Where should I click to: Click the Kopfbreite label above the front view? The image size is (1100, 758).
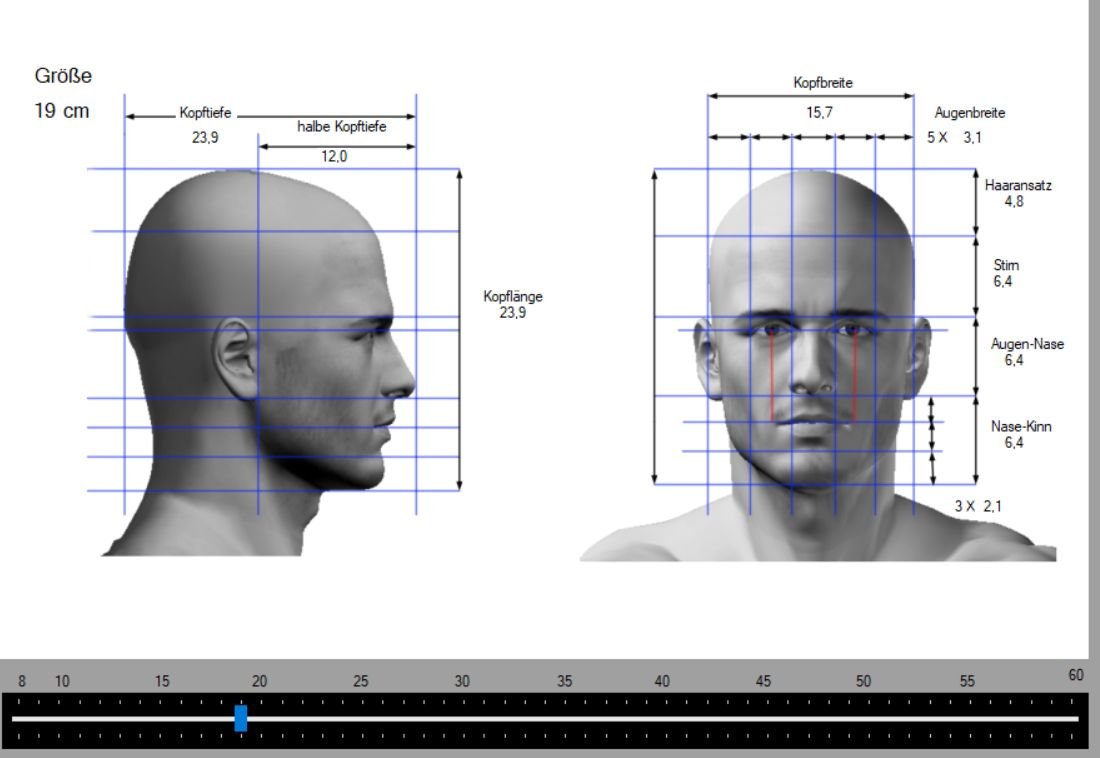823,83
